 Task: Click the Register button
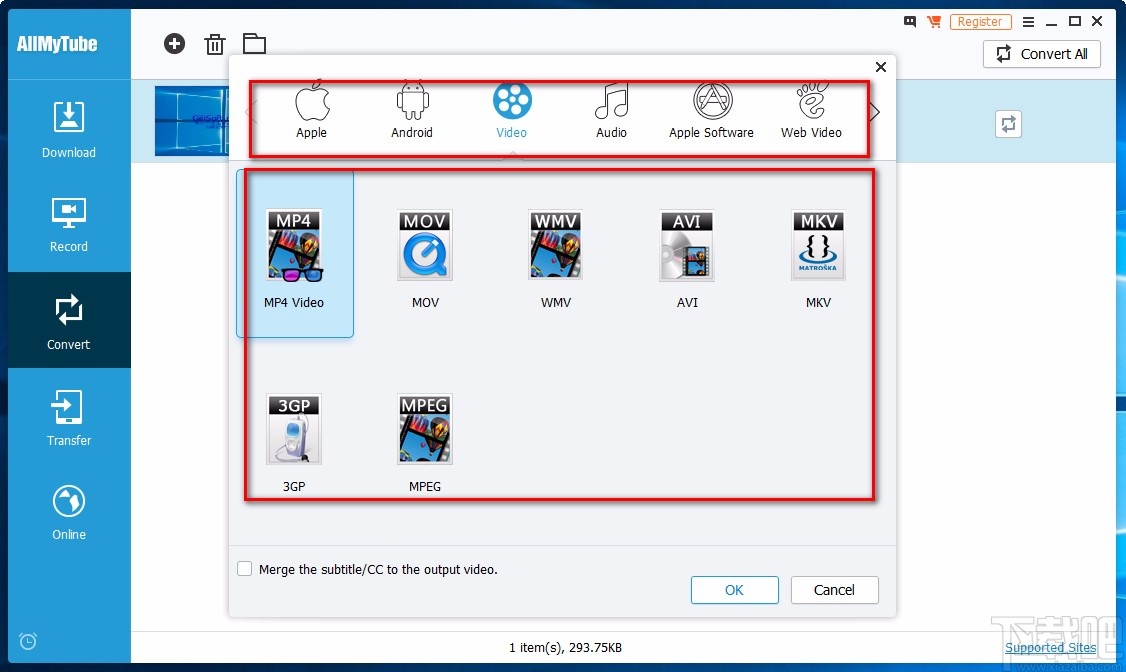point(980,22)
